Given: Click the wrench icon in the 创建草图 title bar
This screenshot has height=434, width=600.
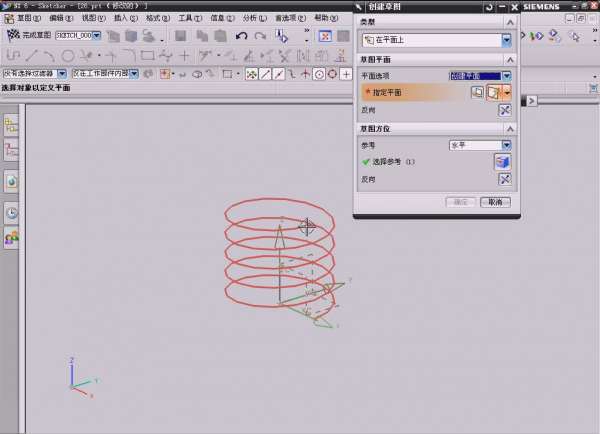Looking at the screenshot, I should pos(359,7).
